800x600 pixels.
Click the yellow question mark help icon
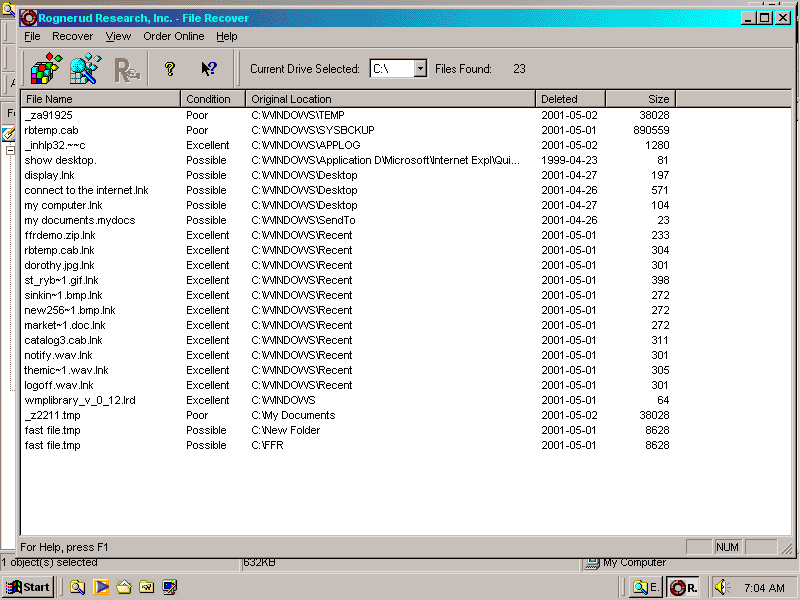point(170,68)
